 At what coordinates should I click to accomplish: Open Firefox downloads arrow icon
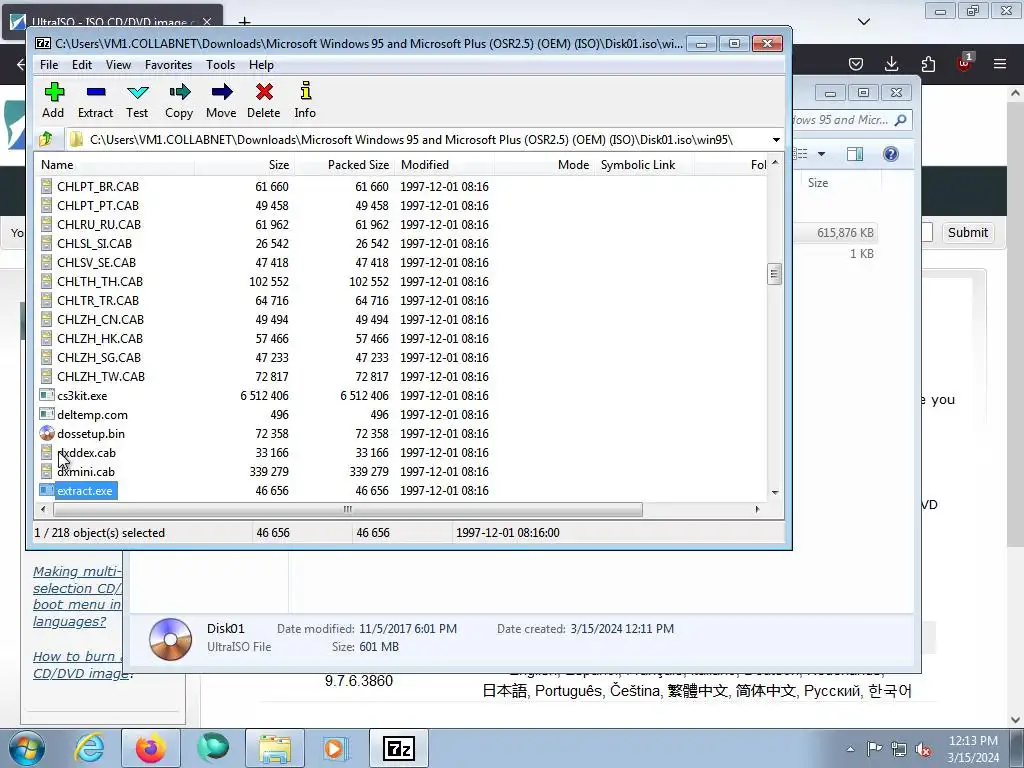click(891, 63)
